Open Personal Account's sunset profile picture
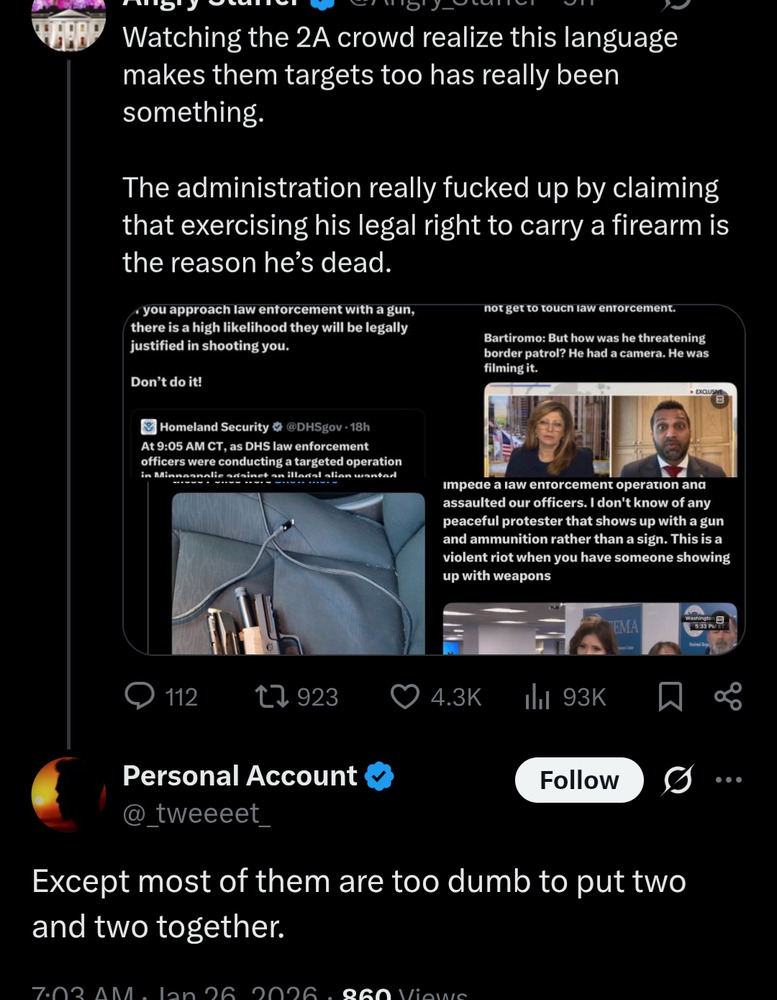777x1000 pixels. pos(67,794)
